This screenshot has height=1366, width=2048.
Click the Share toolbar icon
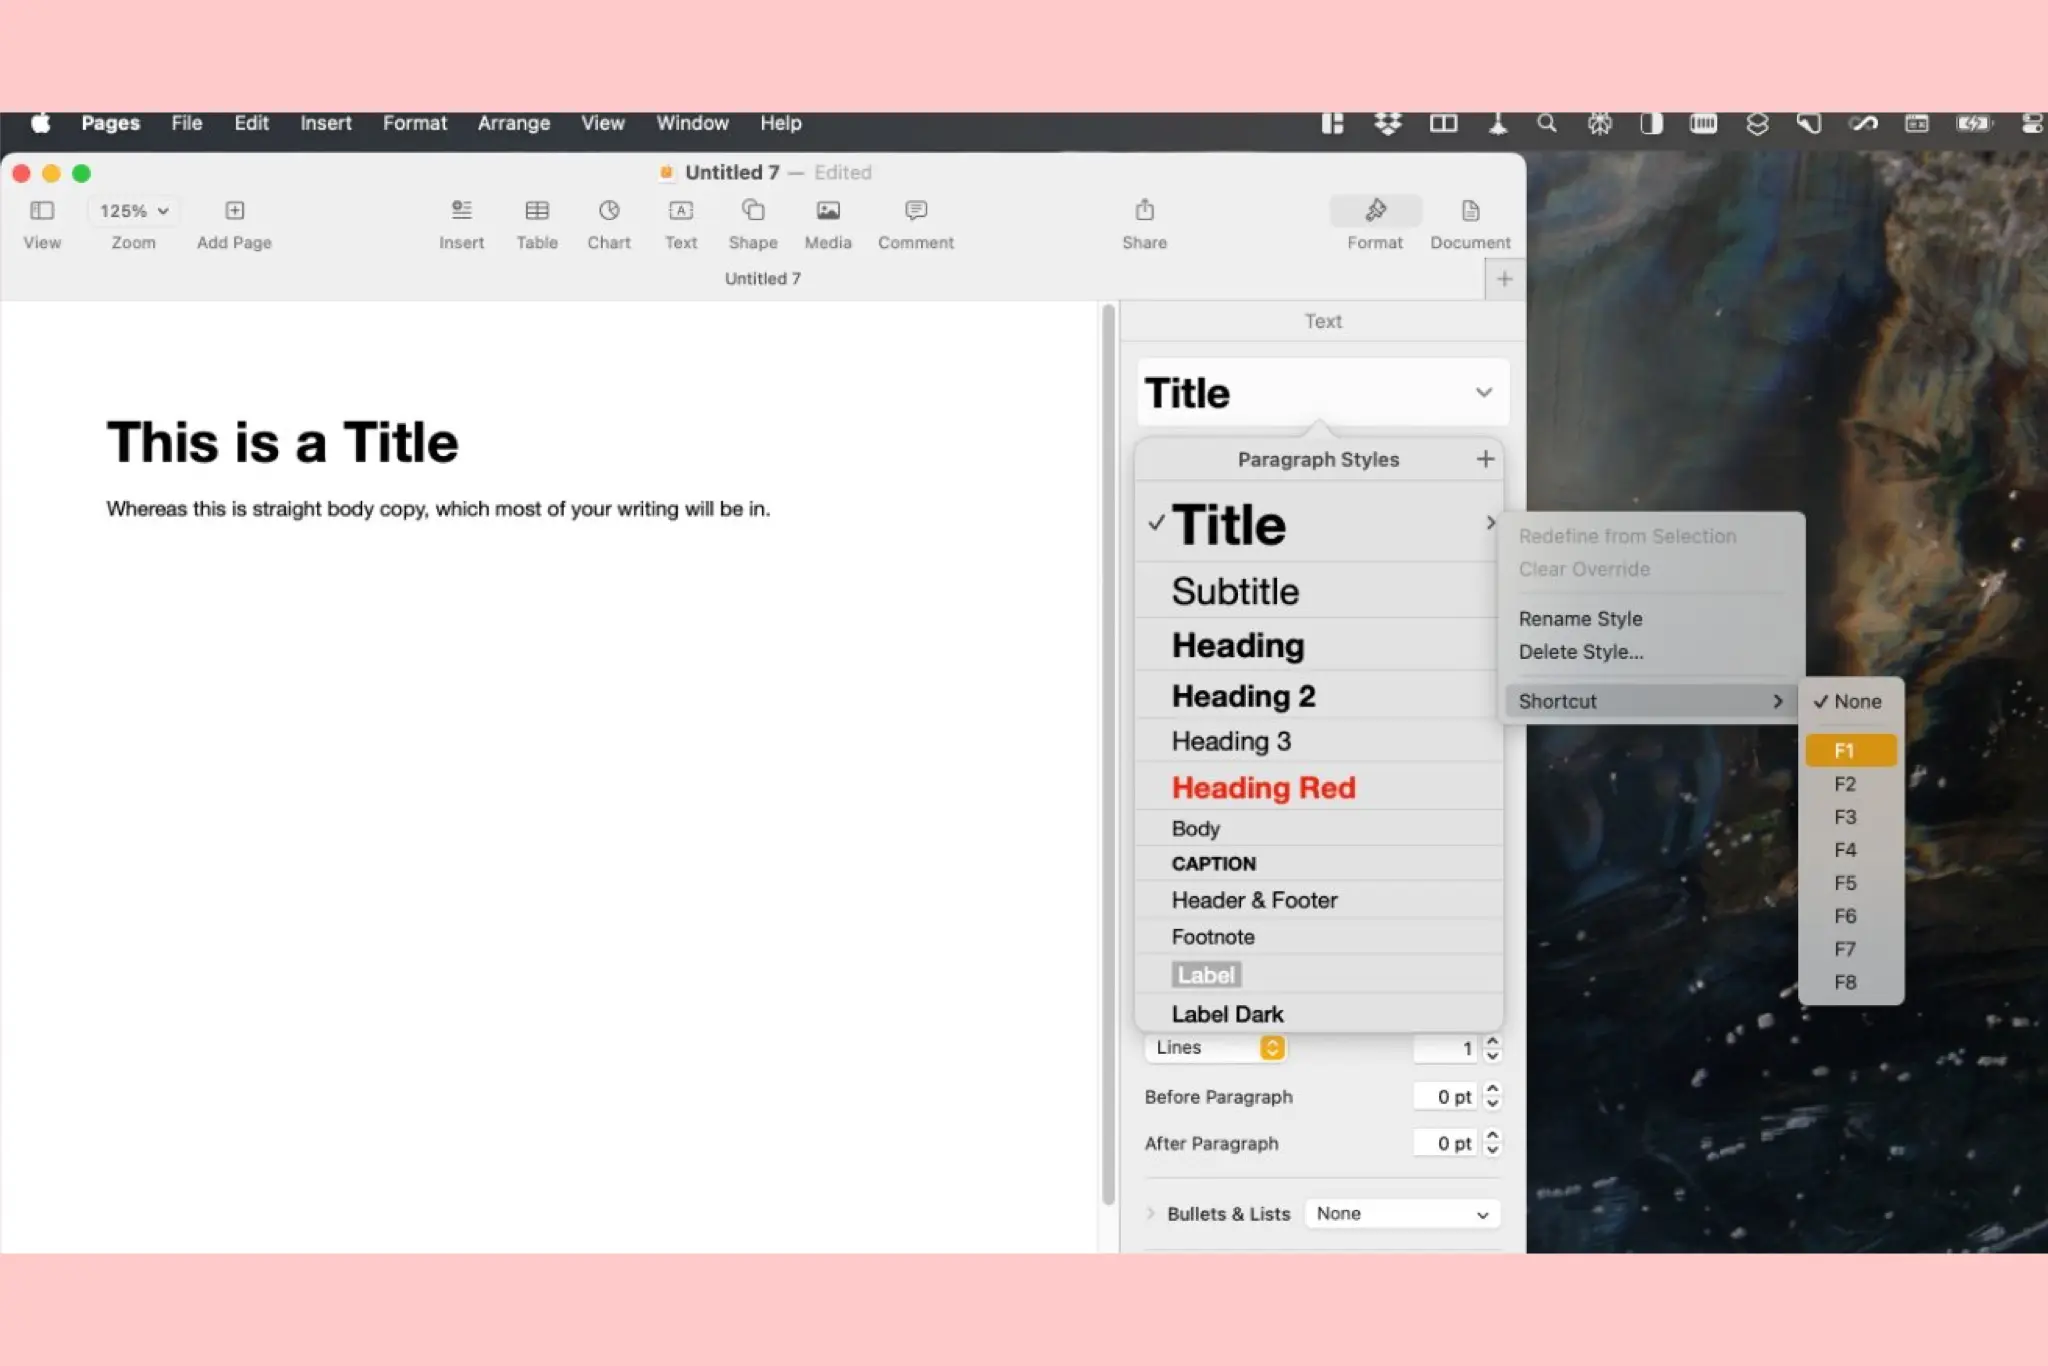point(1145,210)
